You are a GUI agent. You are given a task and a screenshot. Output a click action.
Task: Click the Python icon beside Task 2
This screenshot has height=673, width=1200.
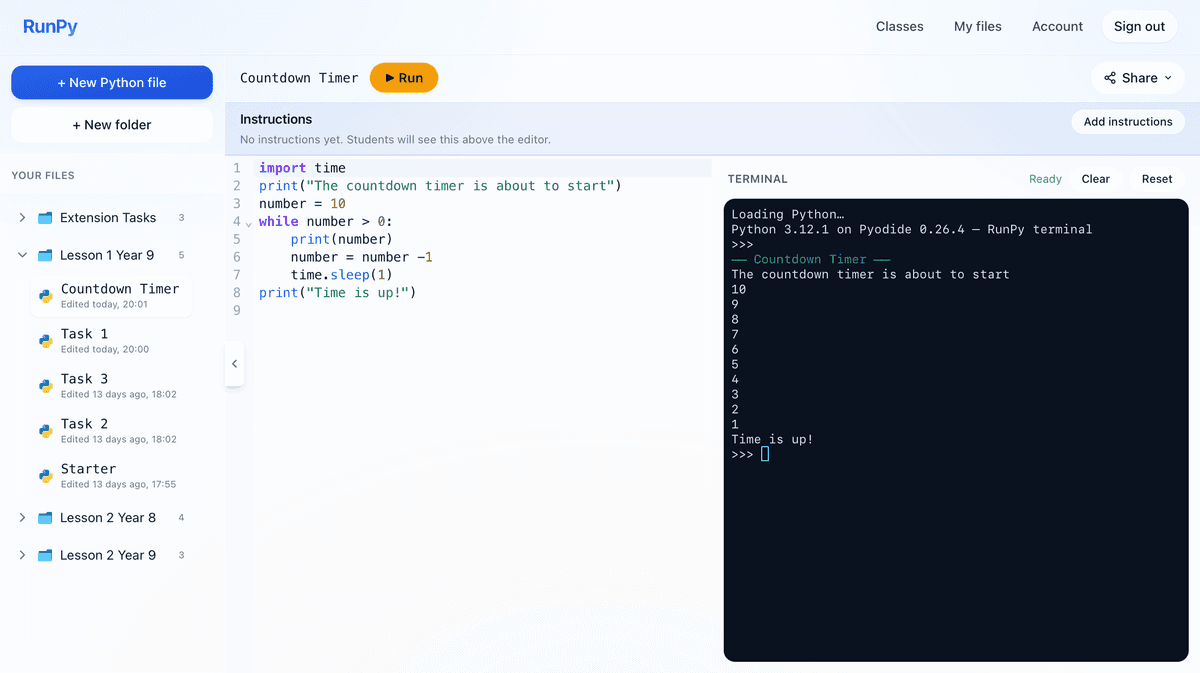(x=46, y=431)
